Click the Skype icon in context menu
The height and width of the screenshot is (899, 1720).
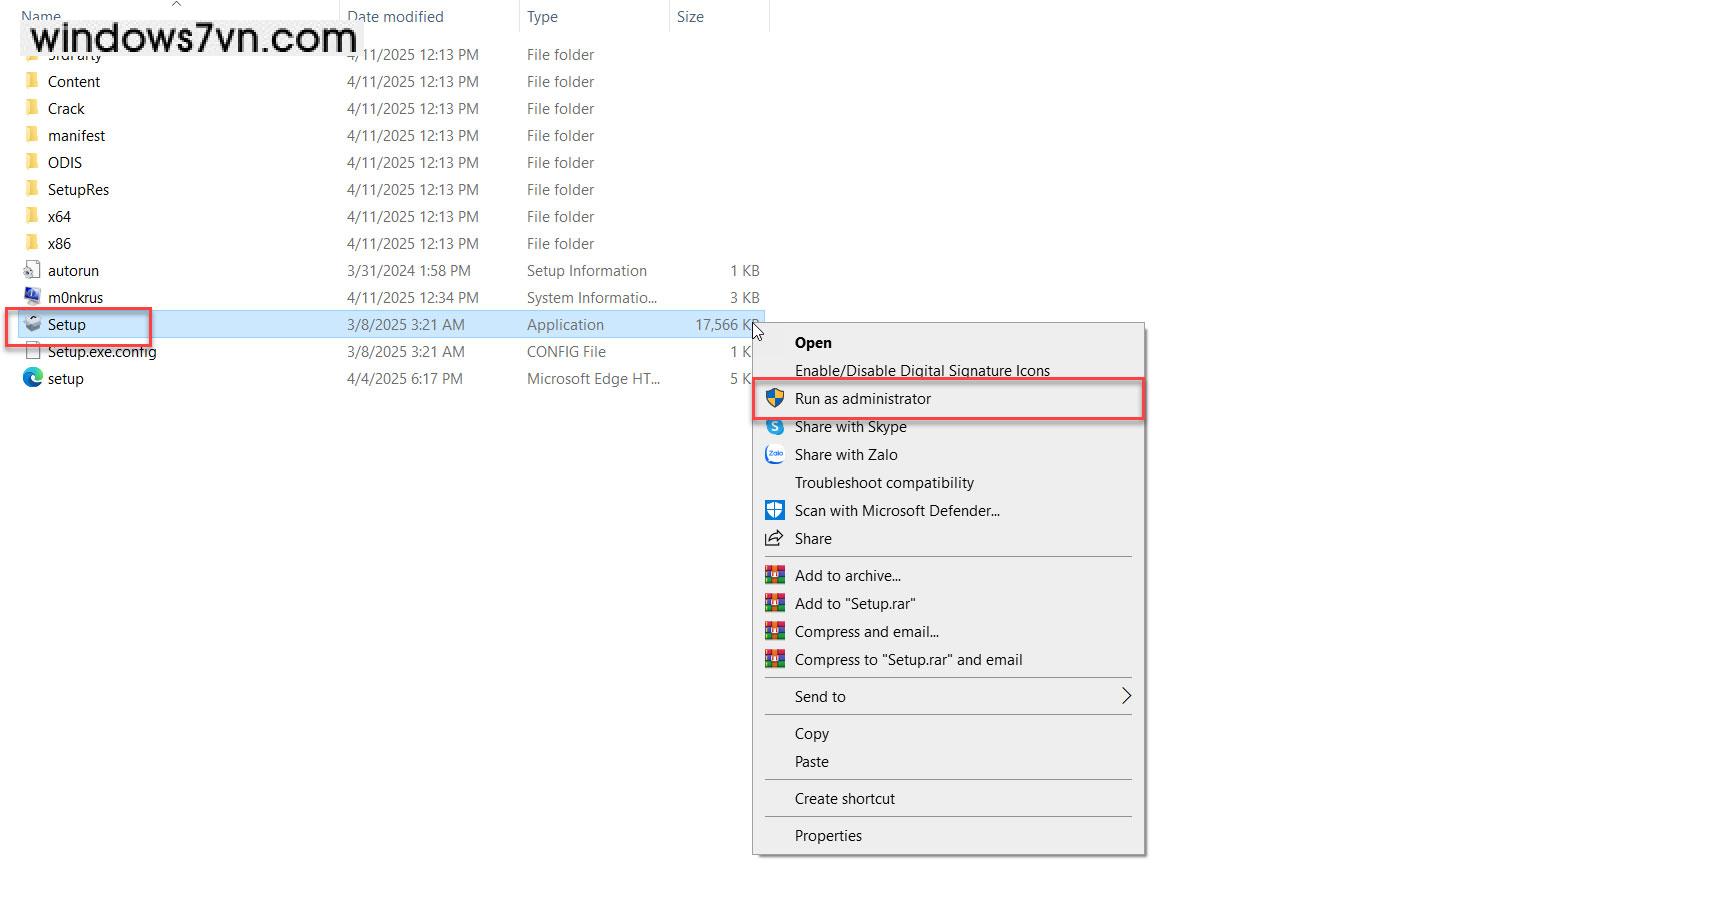(774, 427)
